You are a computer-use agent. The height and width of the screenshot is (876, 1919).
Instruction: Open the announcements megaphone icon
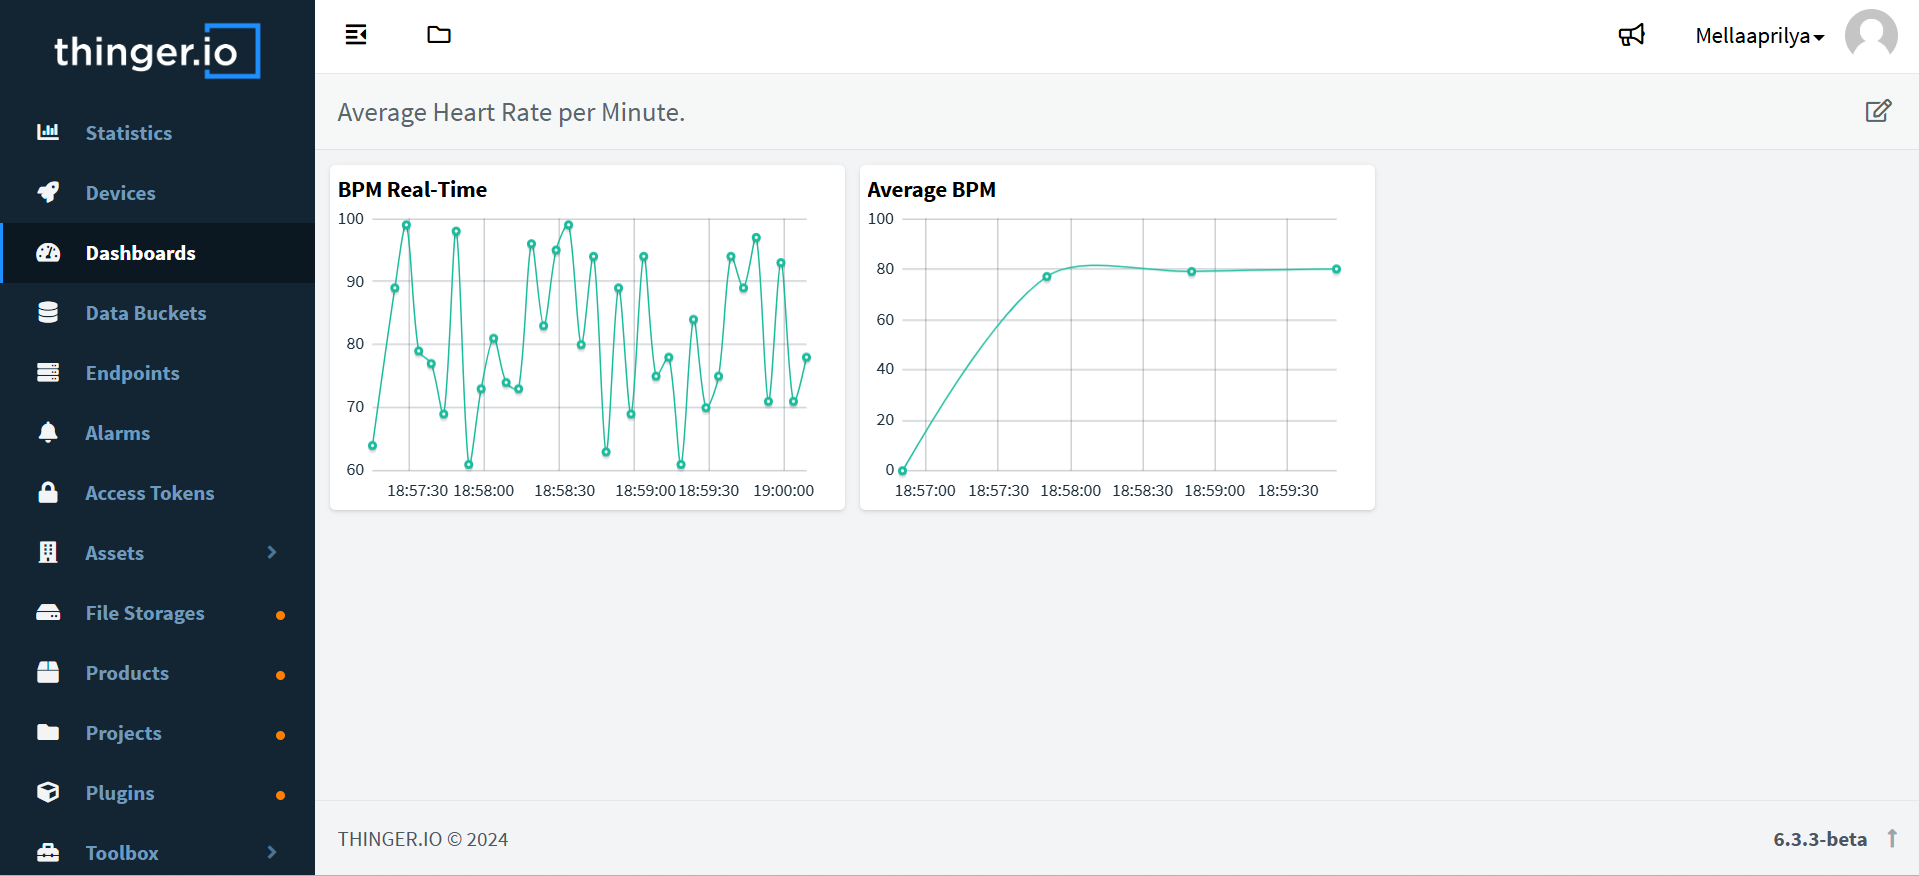[x=1631, y=36]
